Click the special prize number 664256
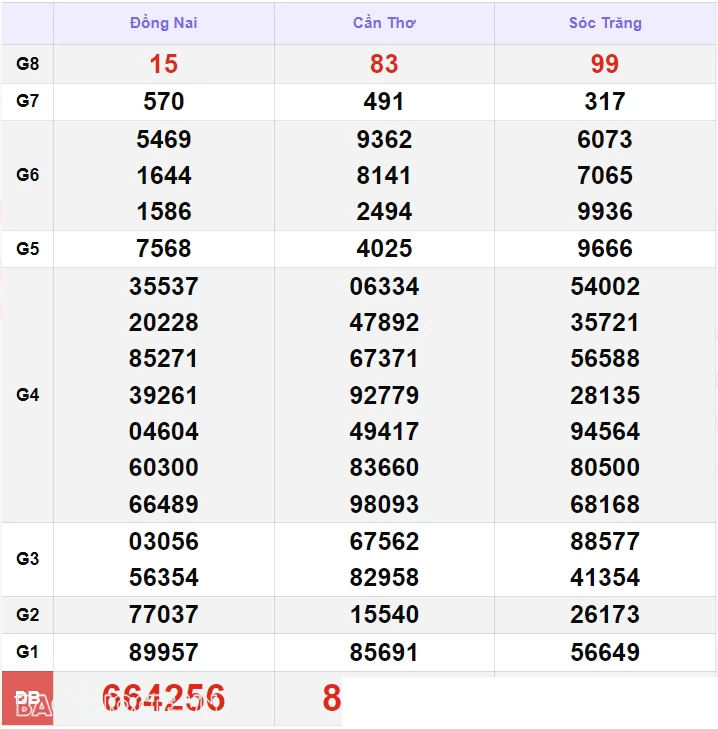This screenshot has height=729, width=718. (163, 698)
